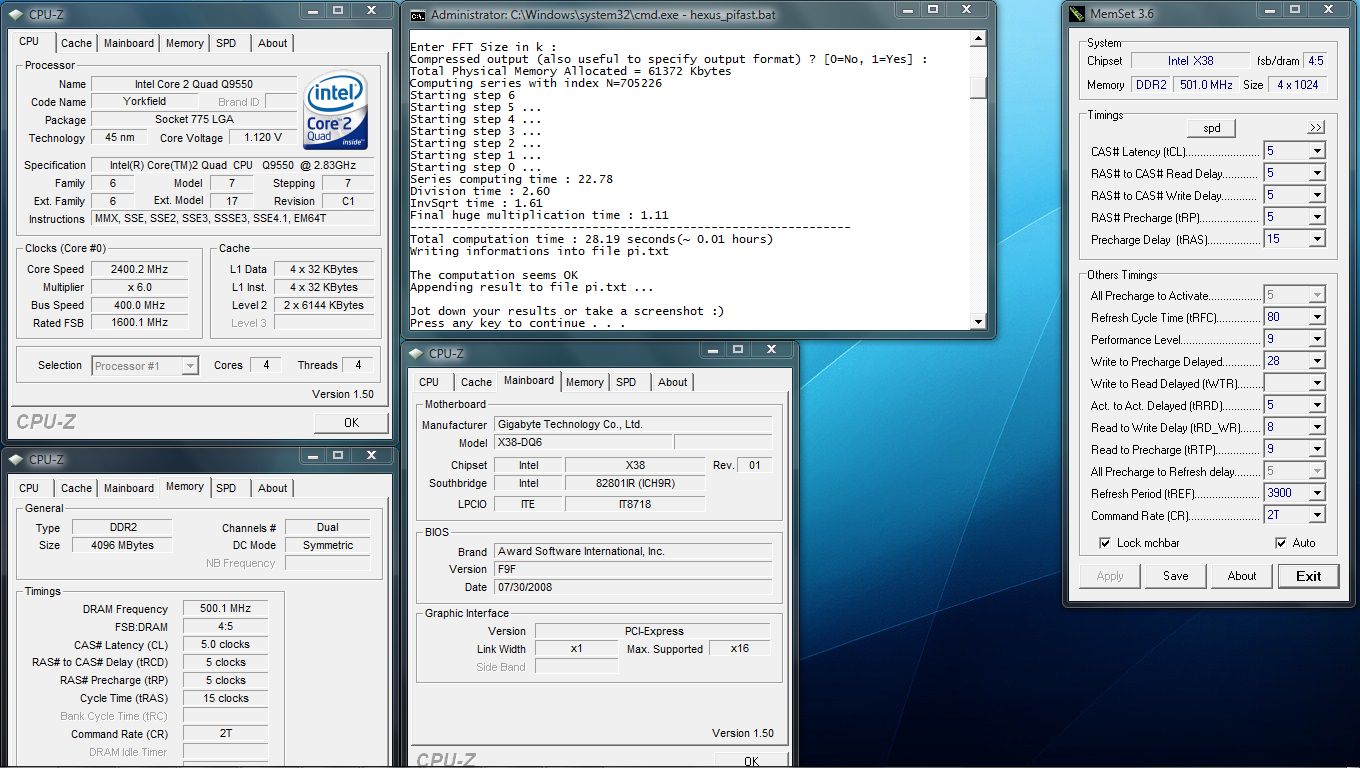
Task: Open the Act. to Act. Delayed (tRRD) dropdown
Action: pyautogui.click(x=1316, y=405)
